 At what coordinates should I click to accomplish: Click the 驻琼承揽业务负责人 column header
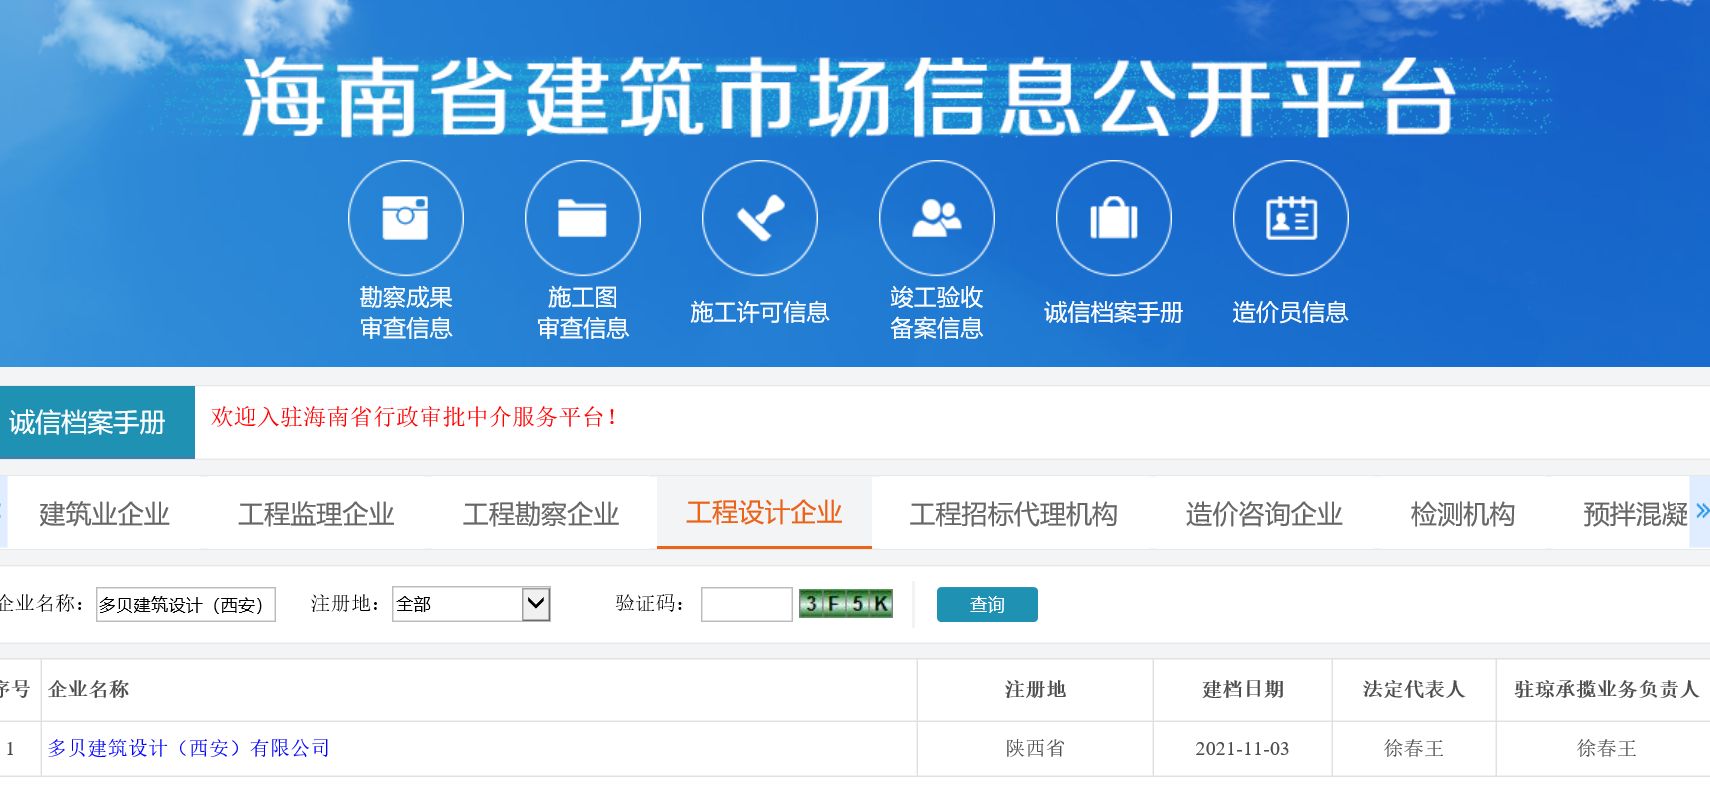pos(1607,689)
